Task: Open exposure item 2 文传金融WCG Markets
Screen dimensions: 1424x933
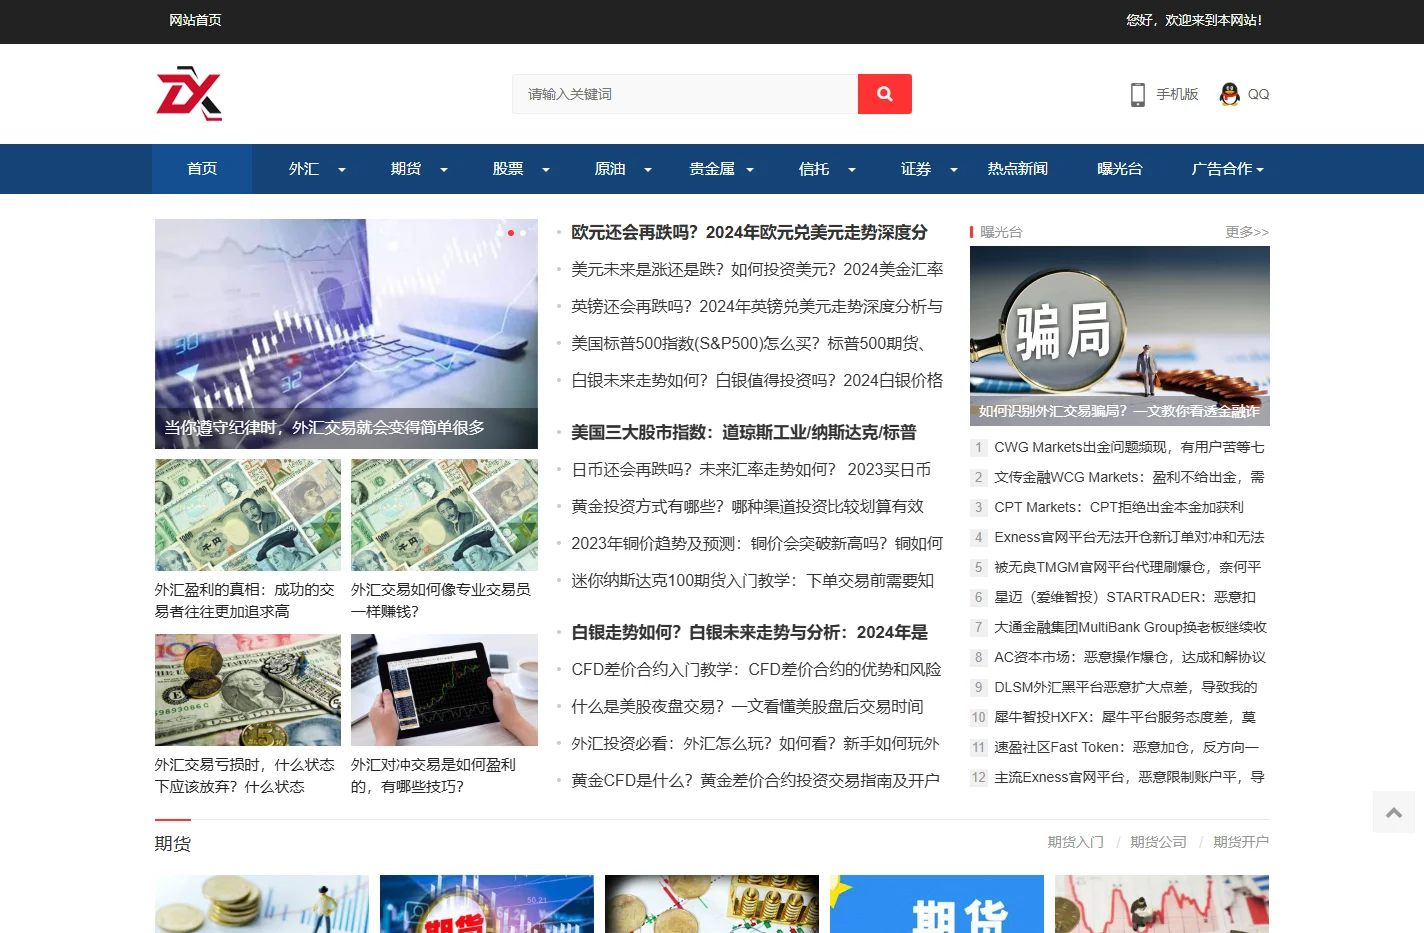Action: click(1129, 477)
